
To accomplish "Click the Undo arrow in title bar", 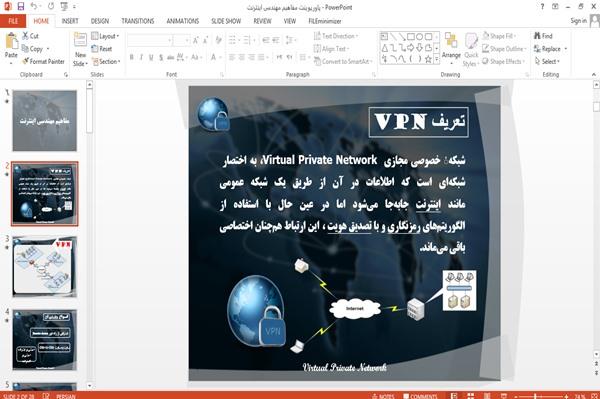I will (34, 7).
